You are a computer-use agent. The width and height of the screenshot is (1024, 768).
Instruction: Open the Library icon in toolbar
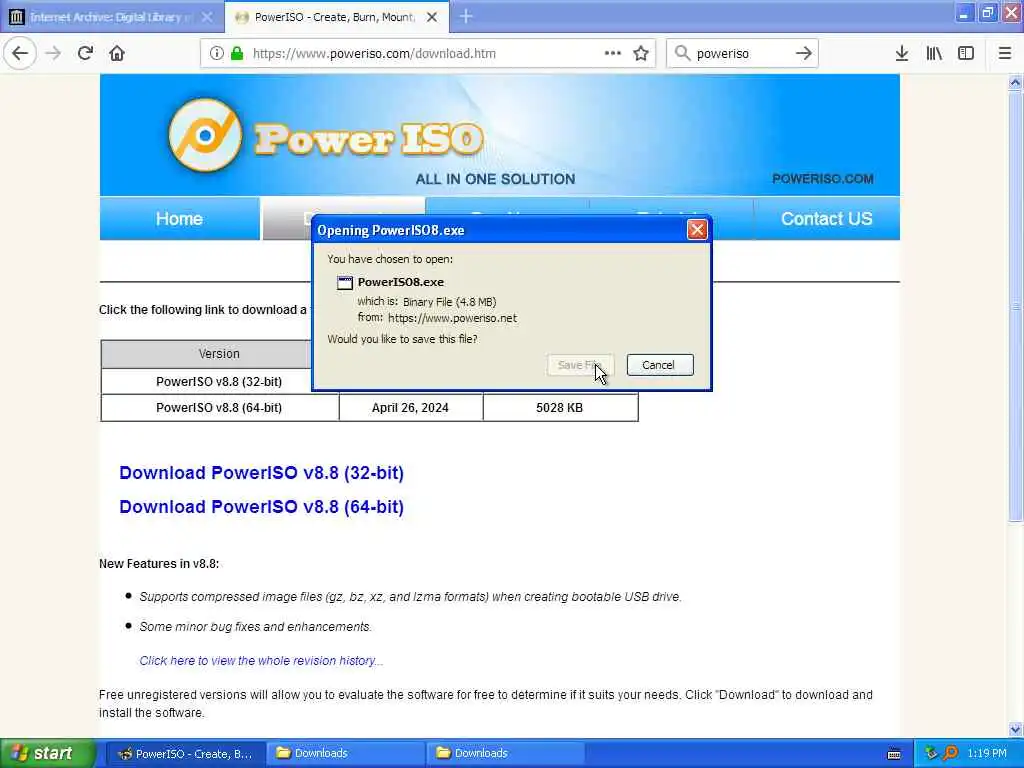(x=934, y=53)
